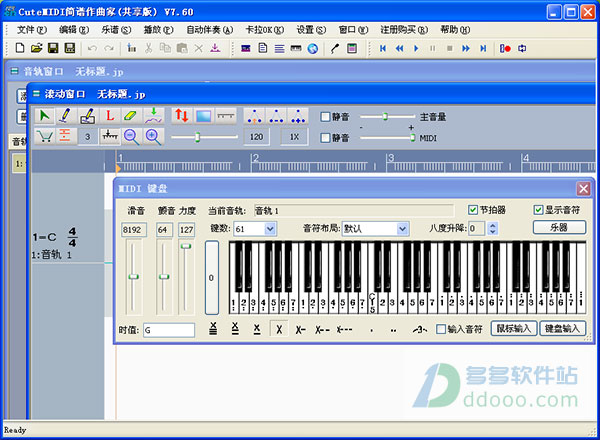Select the pencil draw tool

click(65, 115)
